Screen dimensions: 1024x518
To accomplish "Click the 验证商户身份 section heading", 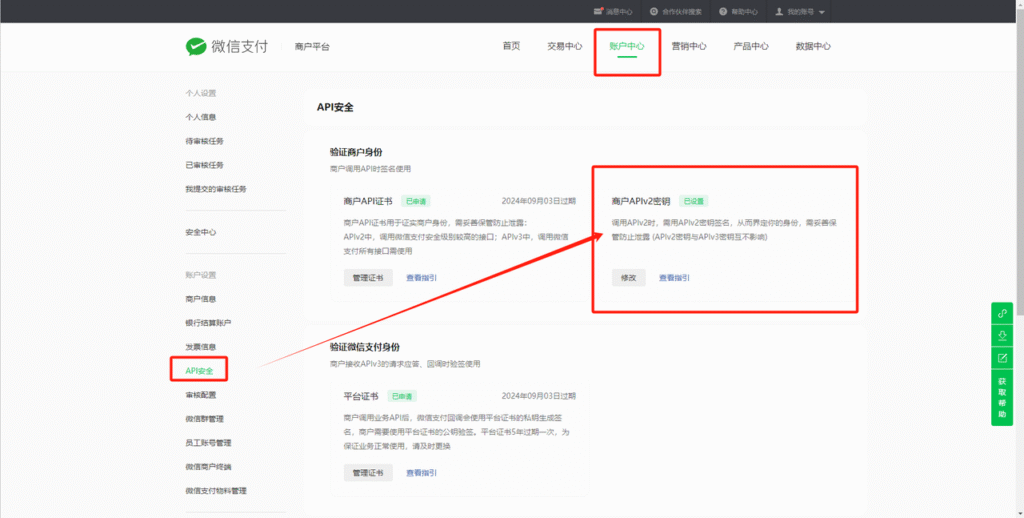I will (356, 152).
